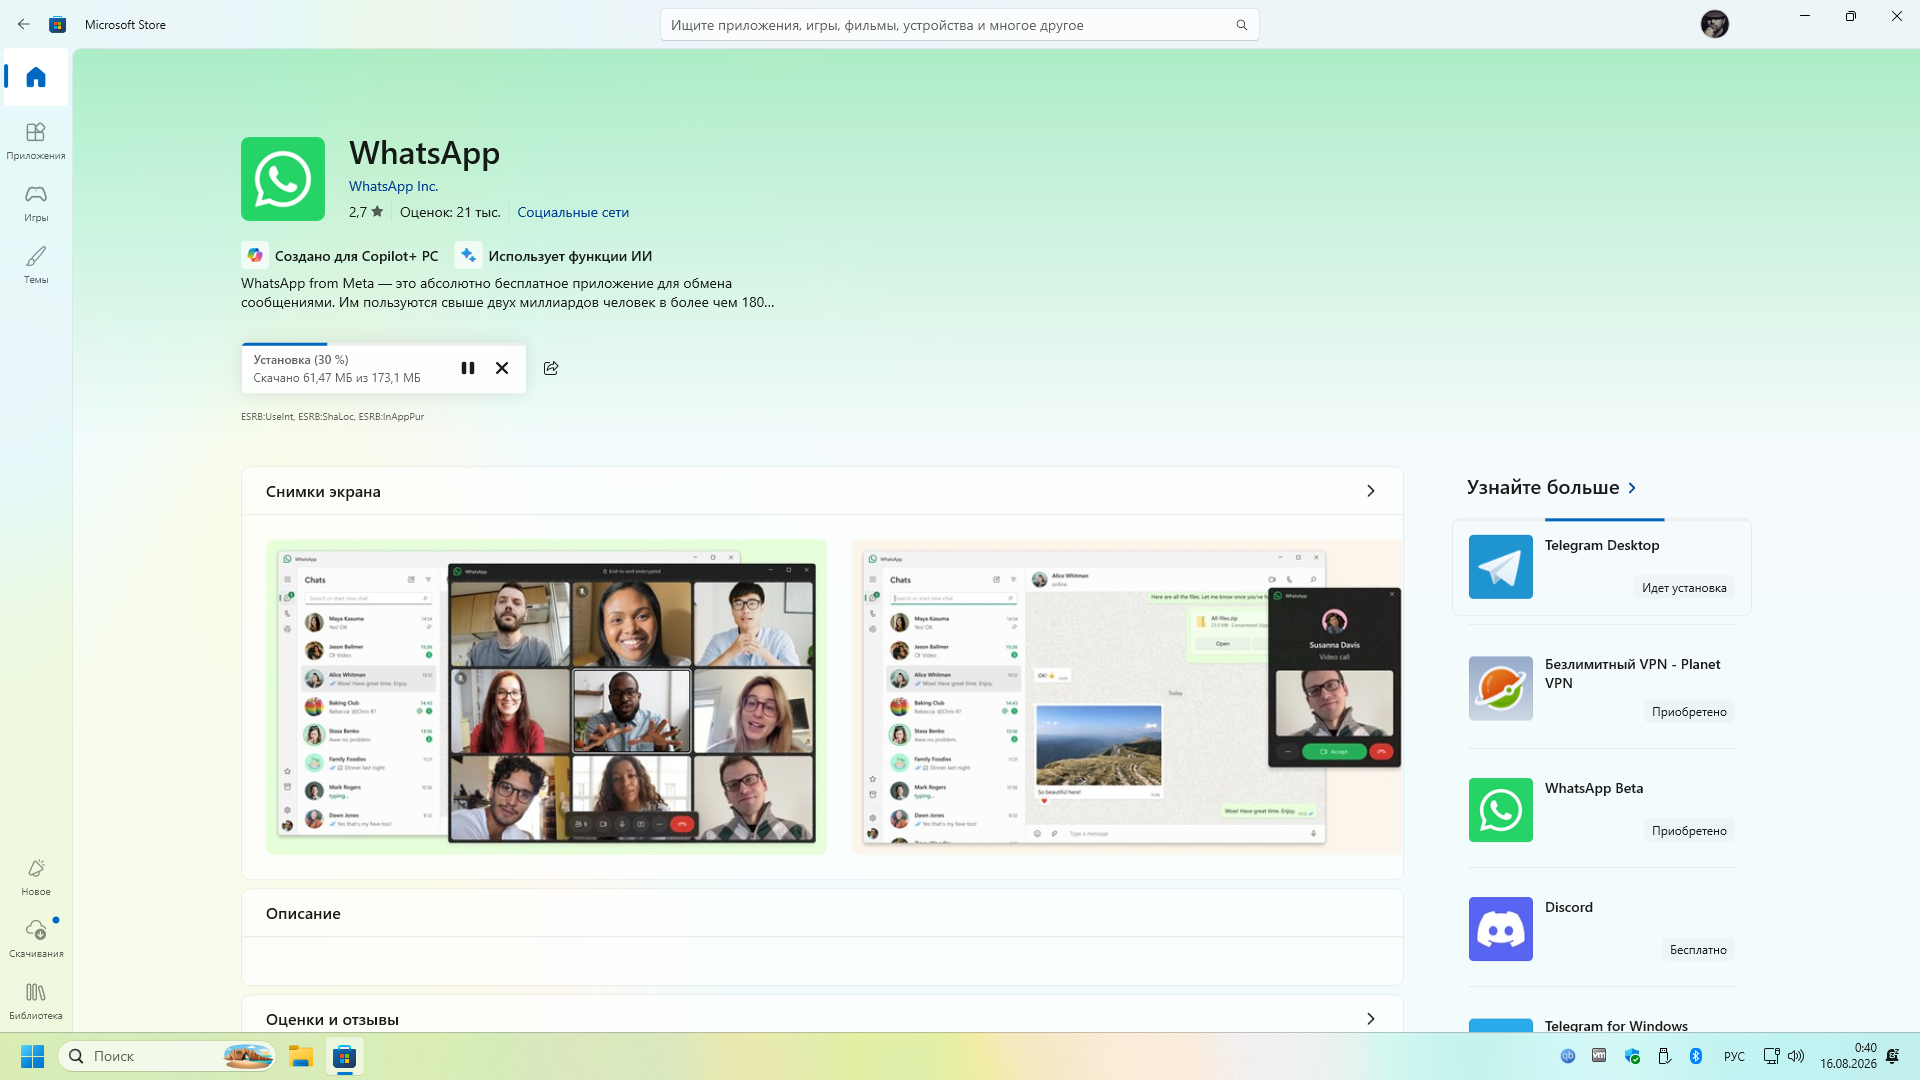Open the user profile avatar

1714,24
